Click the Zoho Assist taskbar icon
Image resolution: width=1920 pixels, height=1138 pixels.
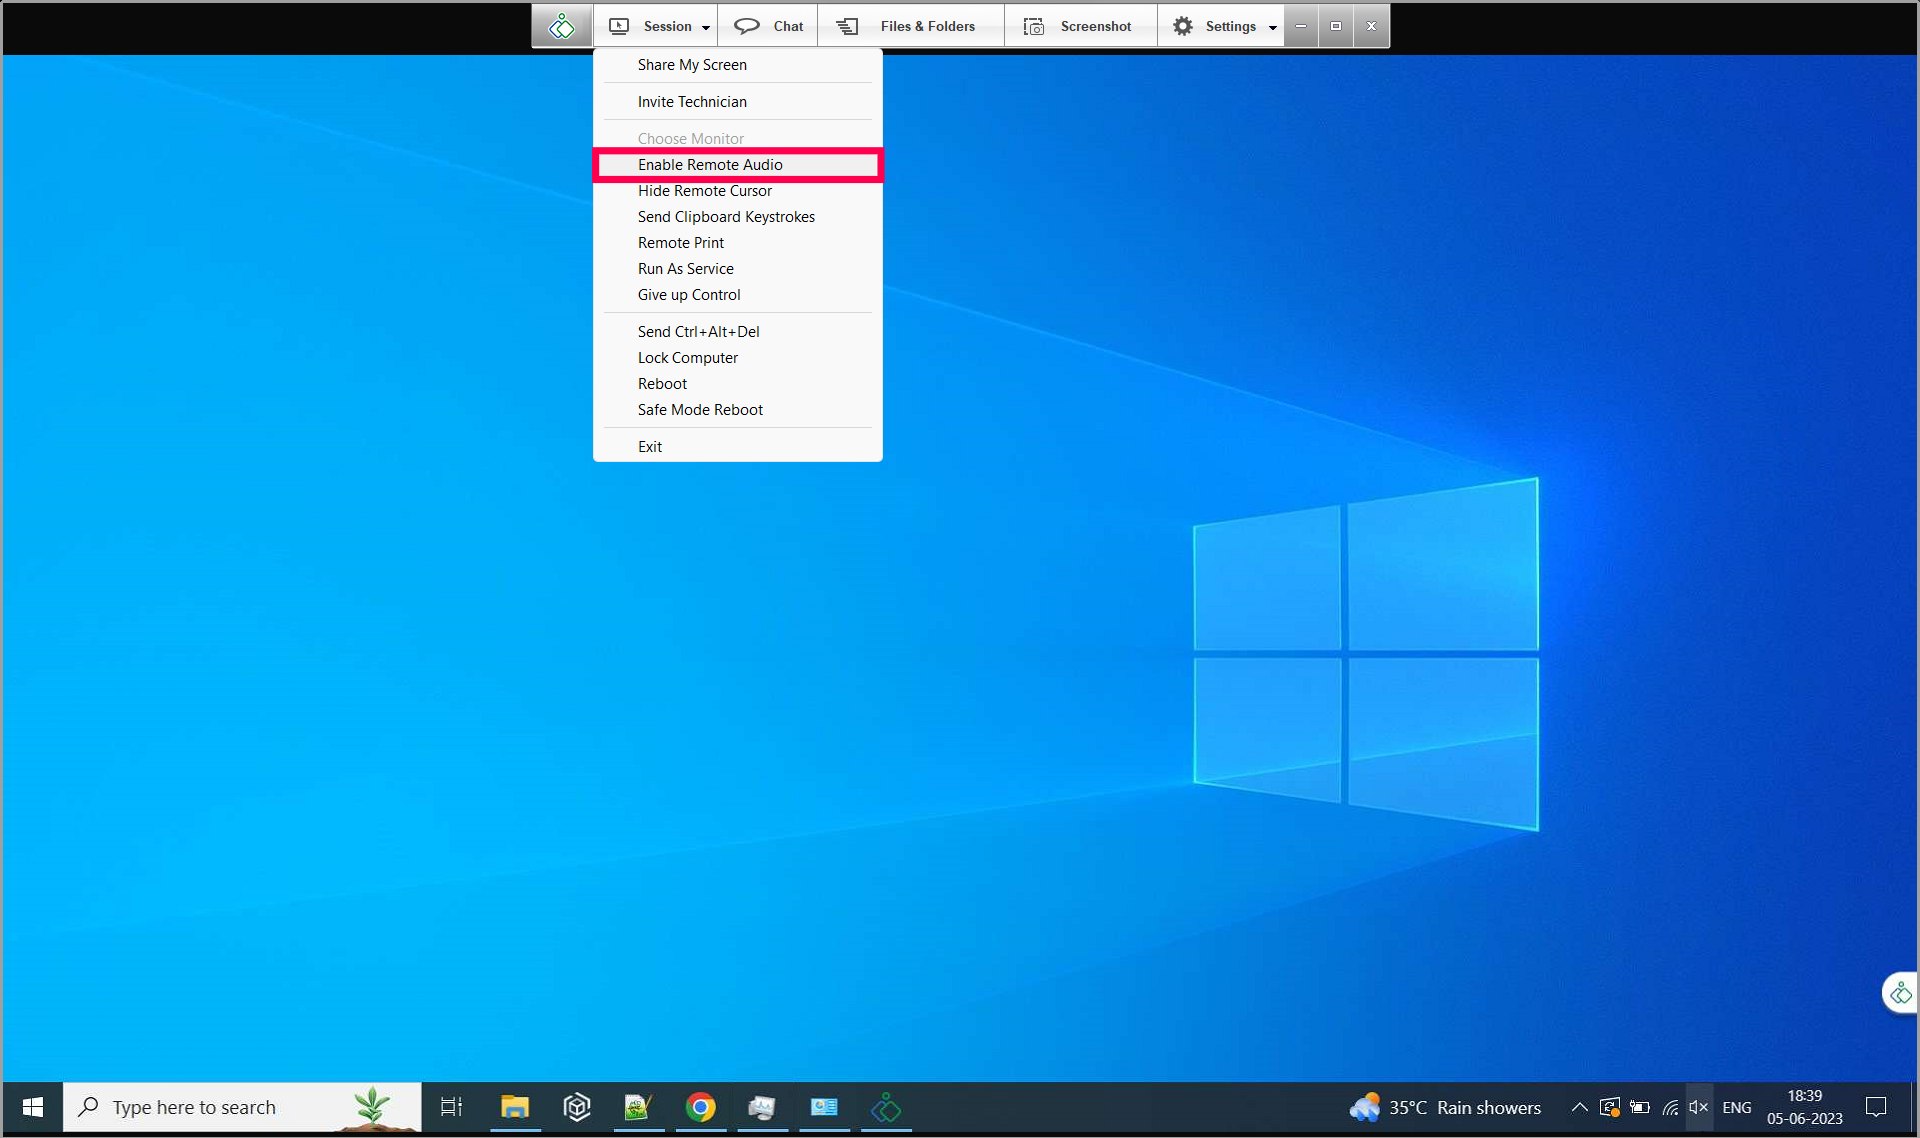coord(886,1107)
